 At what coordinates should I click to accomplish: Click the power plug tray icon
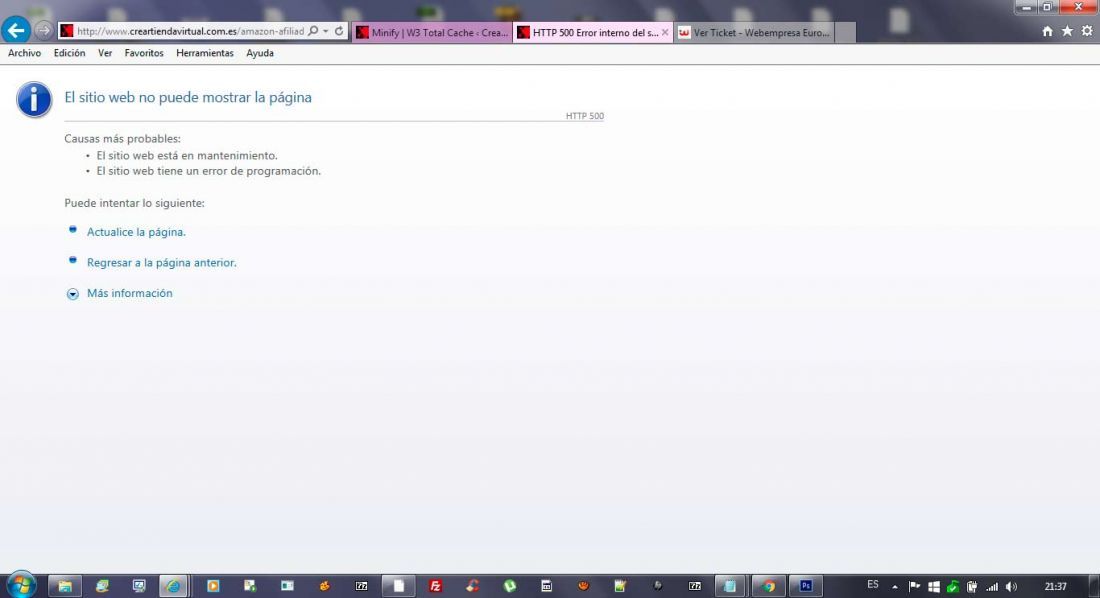tap(972, 587)
